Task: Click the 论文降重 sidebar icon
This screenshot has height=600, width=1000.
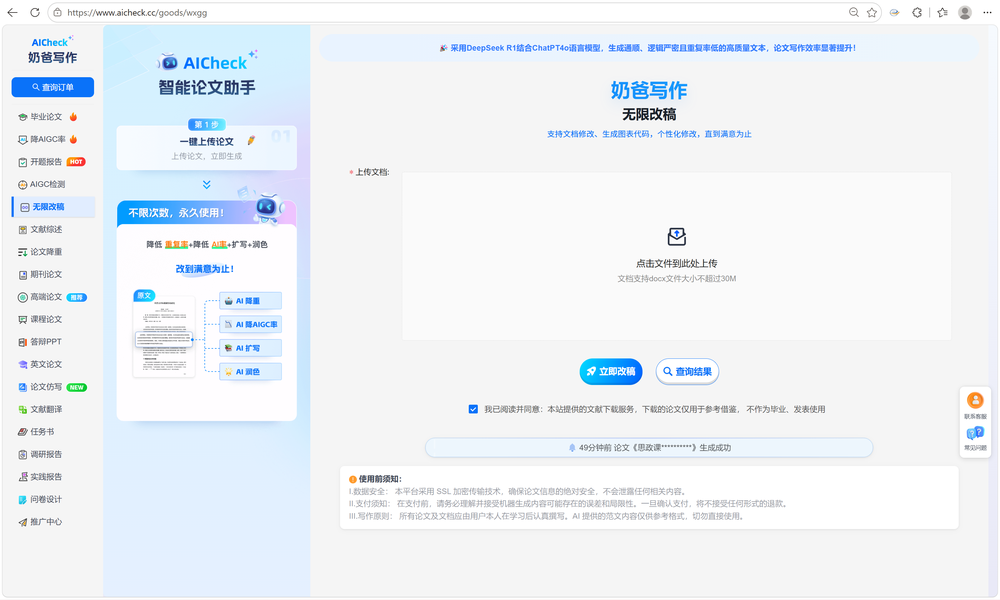Action: tap(23, 252)
